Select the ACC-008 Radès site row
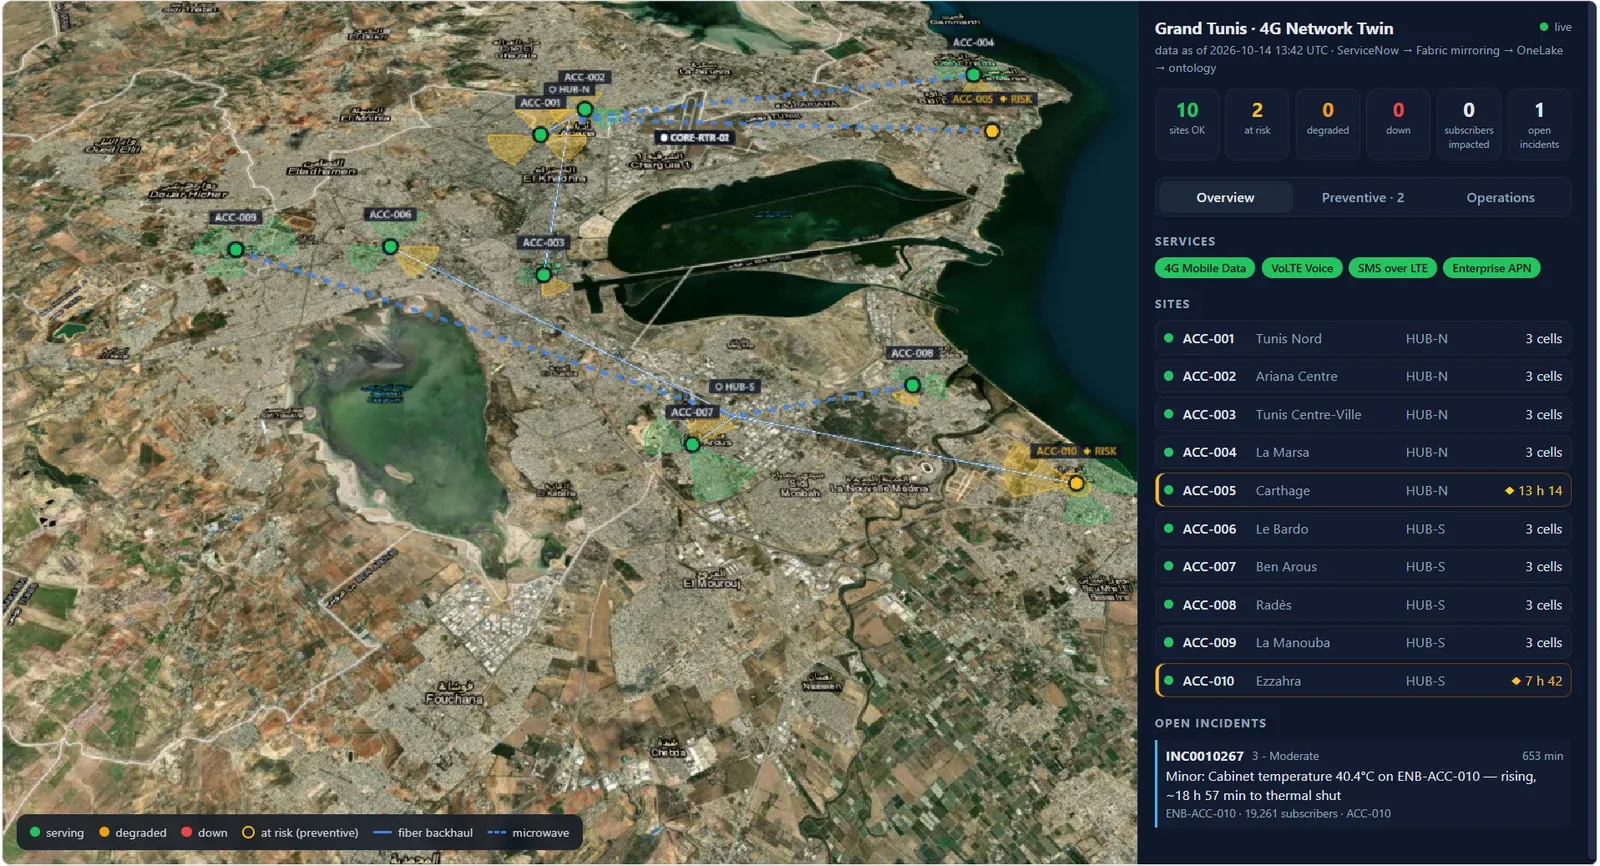Screen dimensions: 1600x866 coord(1363,605)
